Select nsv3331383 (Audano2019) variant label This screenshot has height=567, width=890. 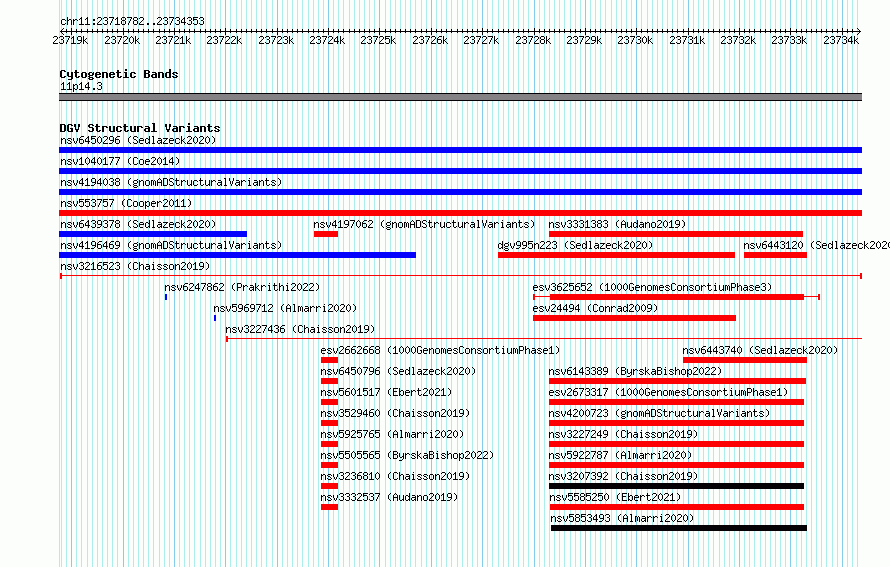pos(617,224)
